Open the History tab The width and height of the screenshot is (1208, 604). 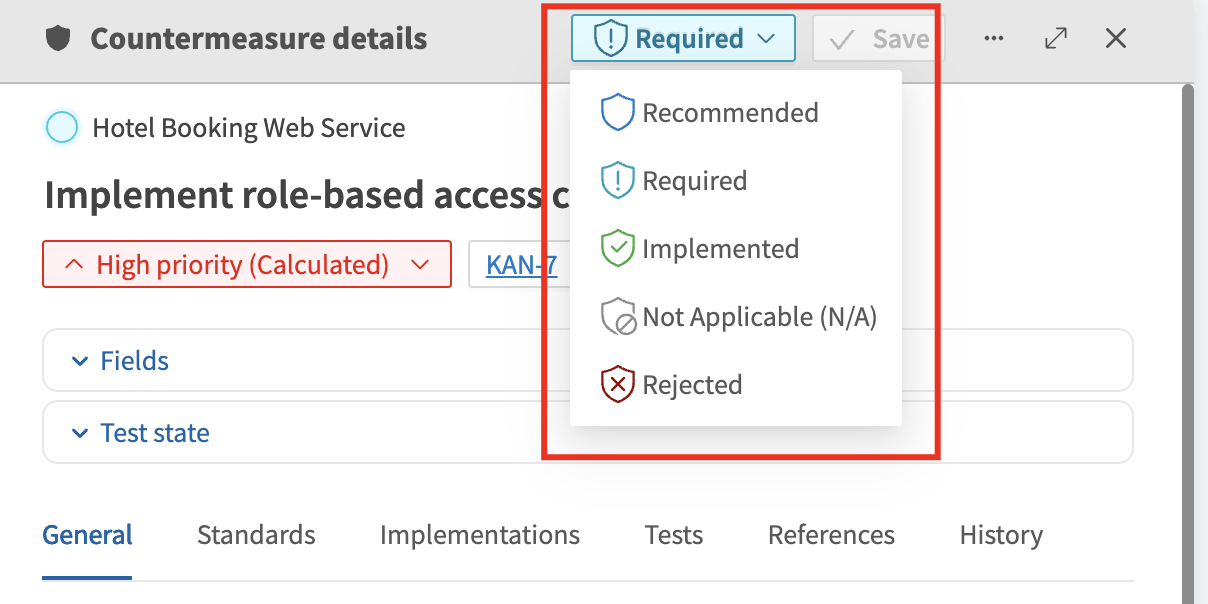tap(1000, 535)
